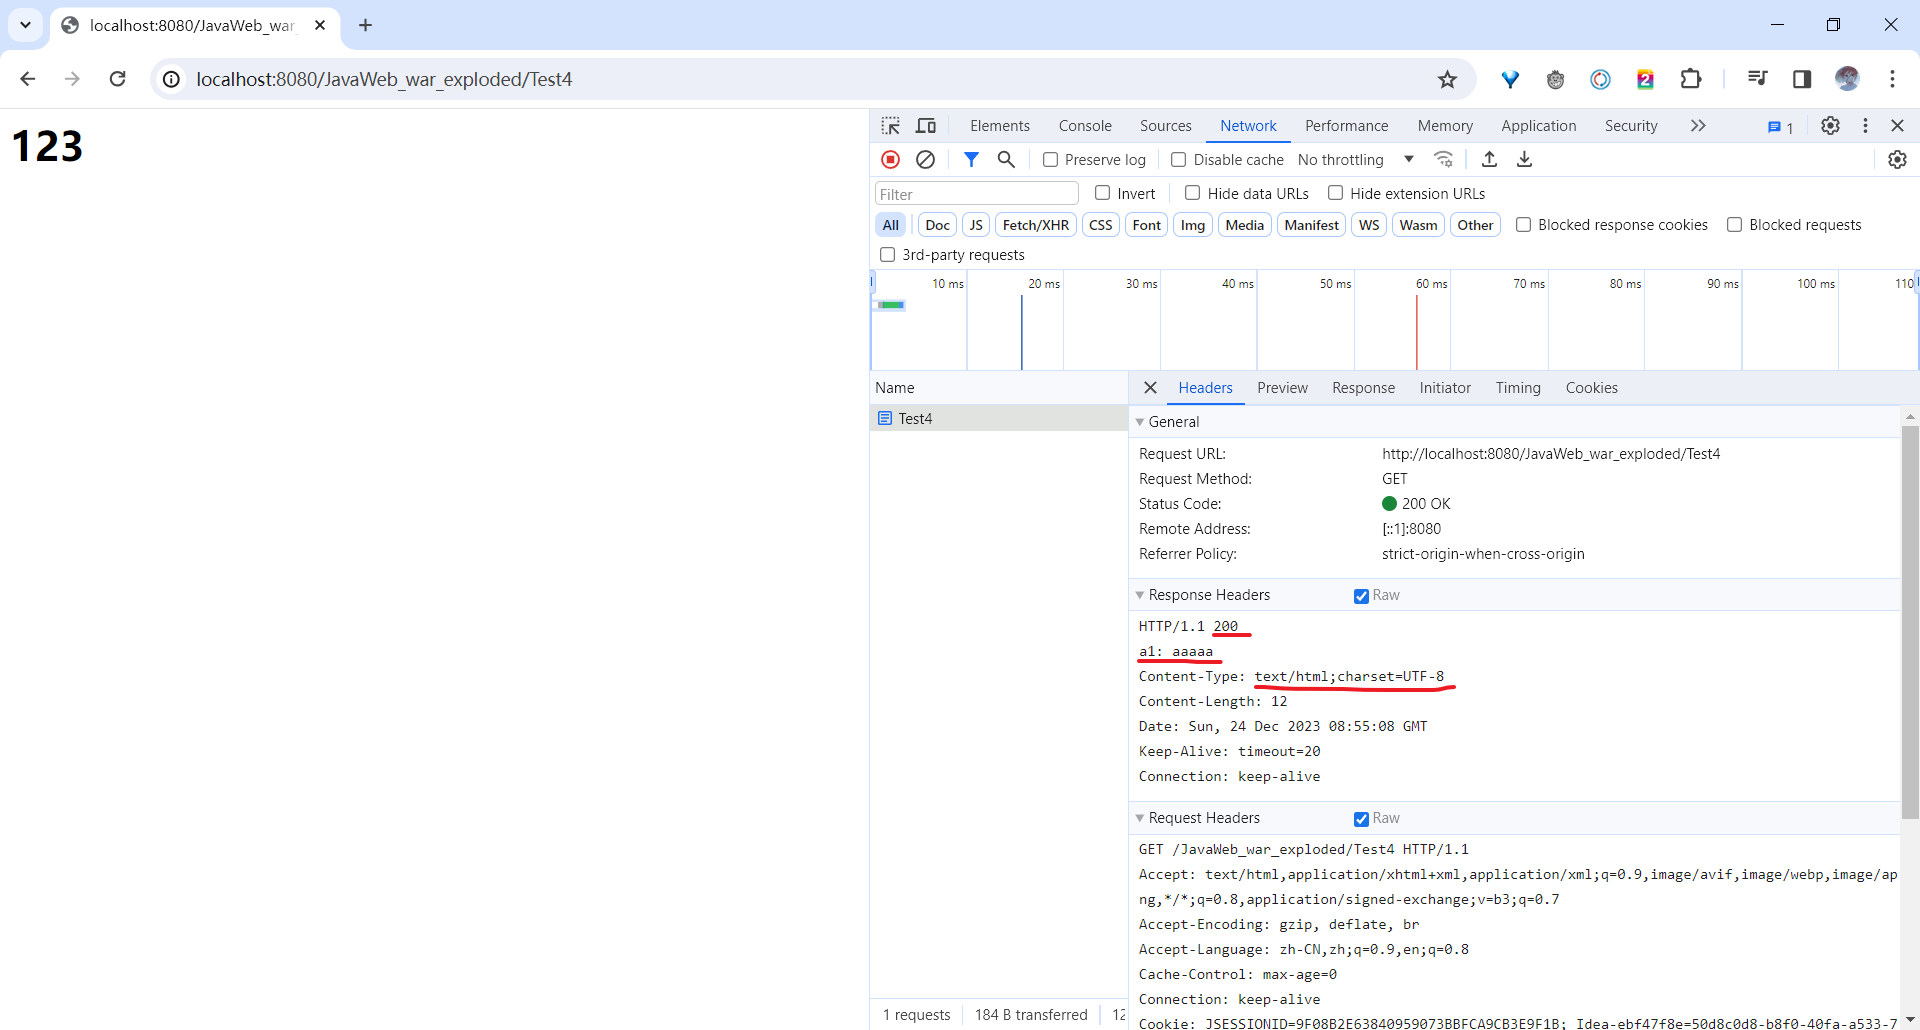The width and height of the screenshot is (1920, 1030).
Task: Open media controls icon
Action: pyautogui.click(x=1757, y=79)
